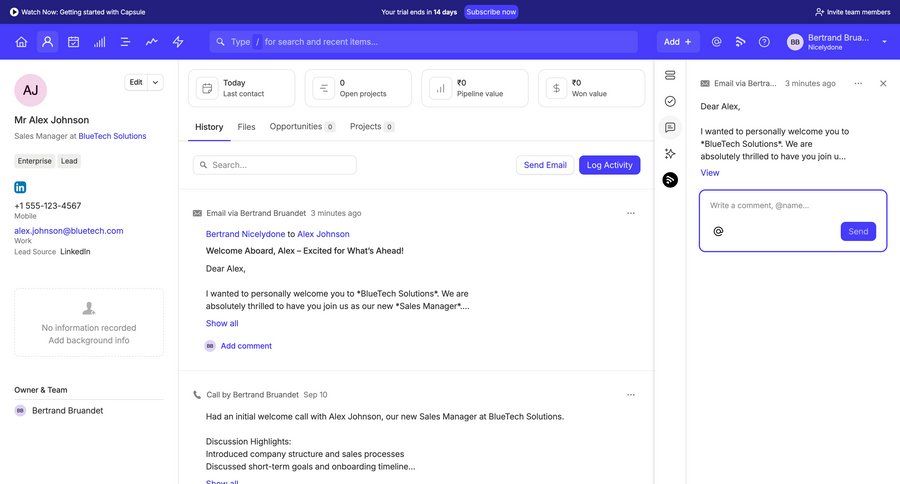Screen dimensions: 900x484
Task: Open the Bertrand Nicelydone sender link
Action: click(x=245, y=234)
